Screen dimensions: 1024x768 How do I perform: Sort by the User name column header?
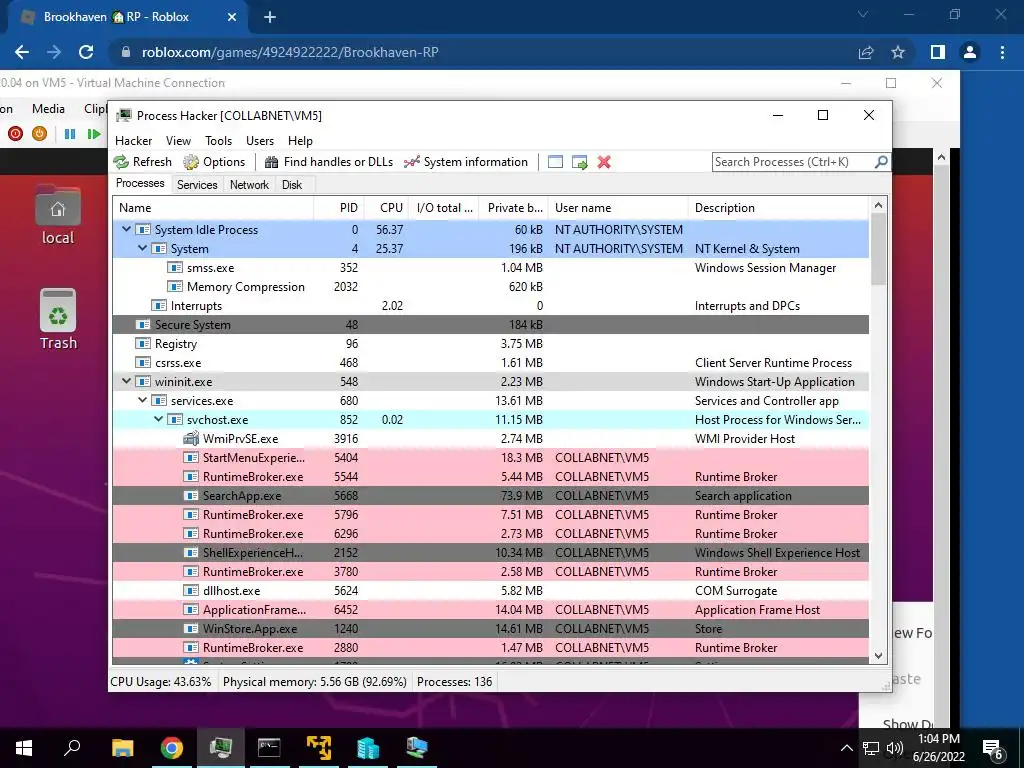[618, 208]
